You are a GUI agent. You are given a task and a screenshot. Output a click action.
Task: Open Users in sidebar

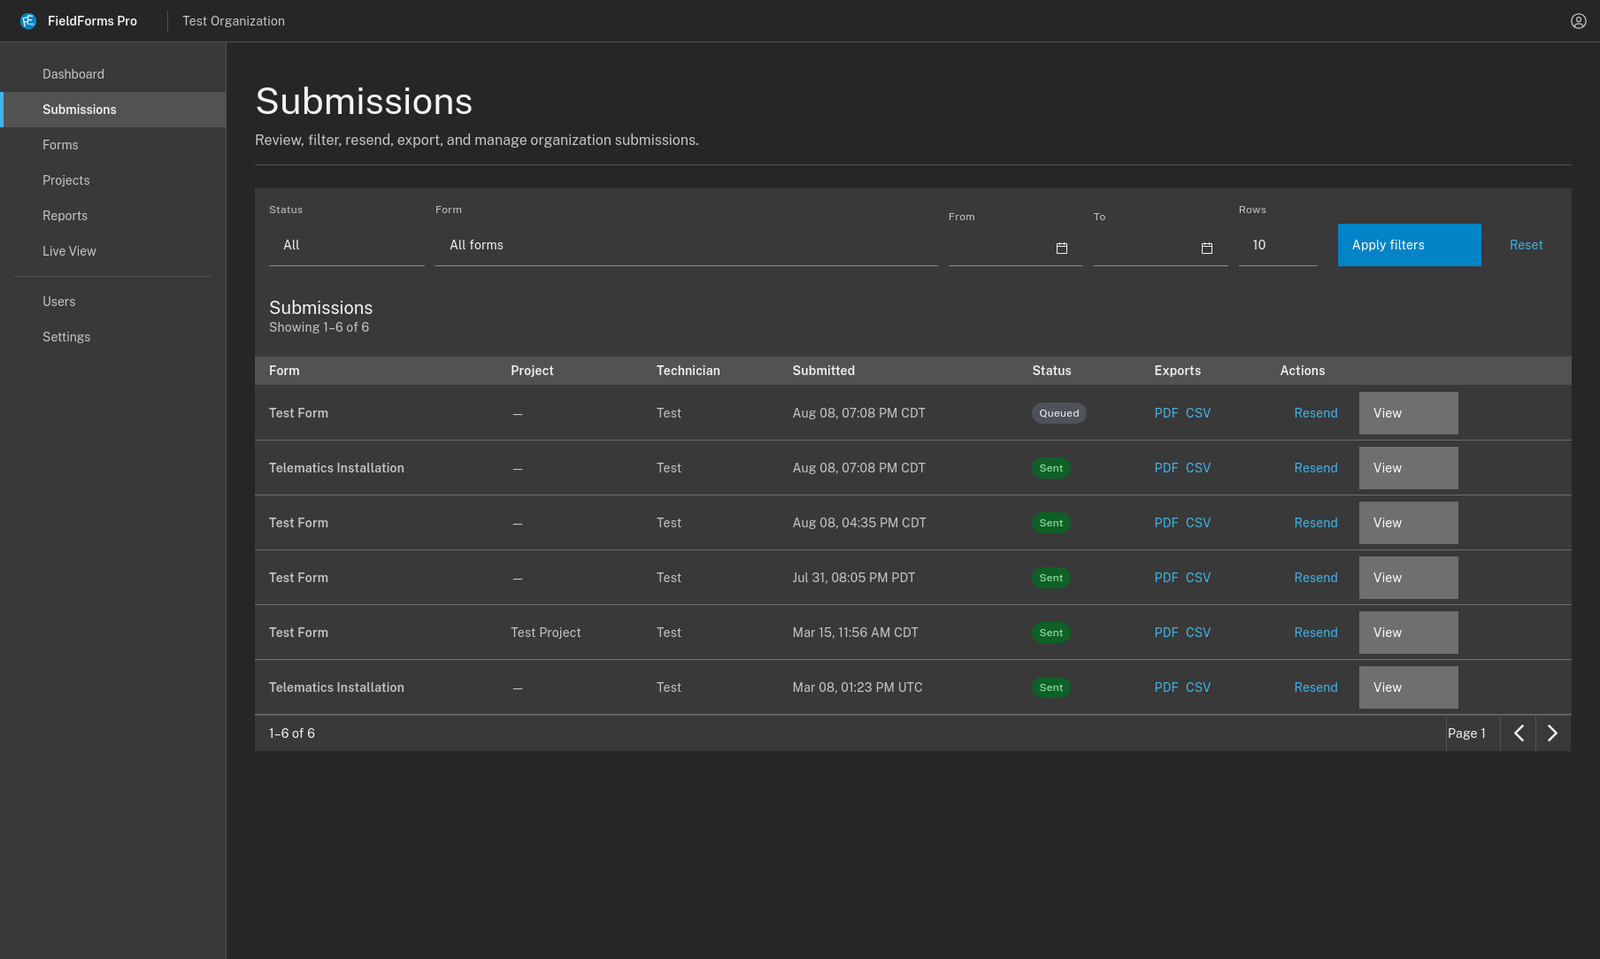tap(113, 302)
